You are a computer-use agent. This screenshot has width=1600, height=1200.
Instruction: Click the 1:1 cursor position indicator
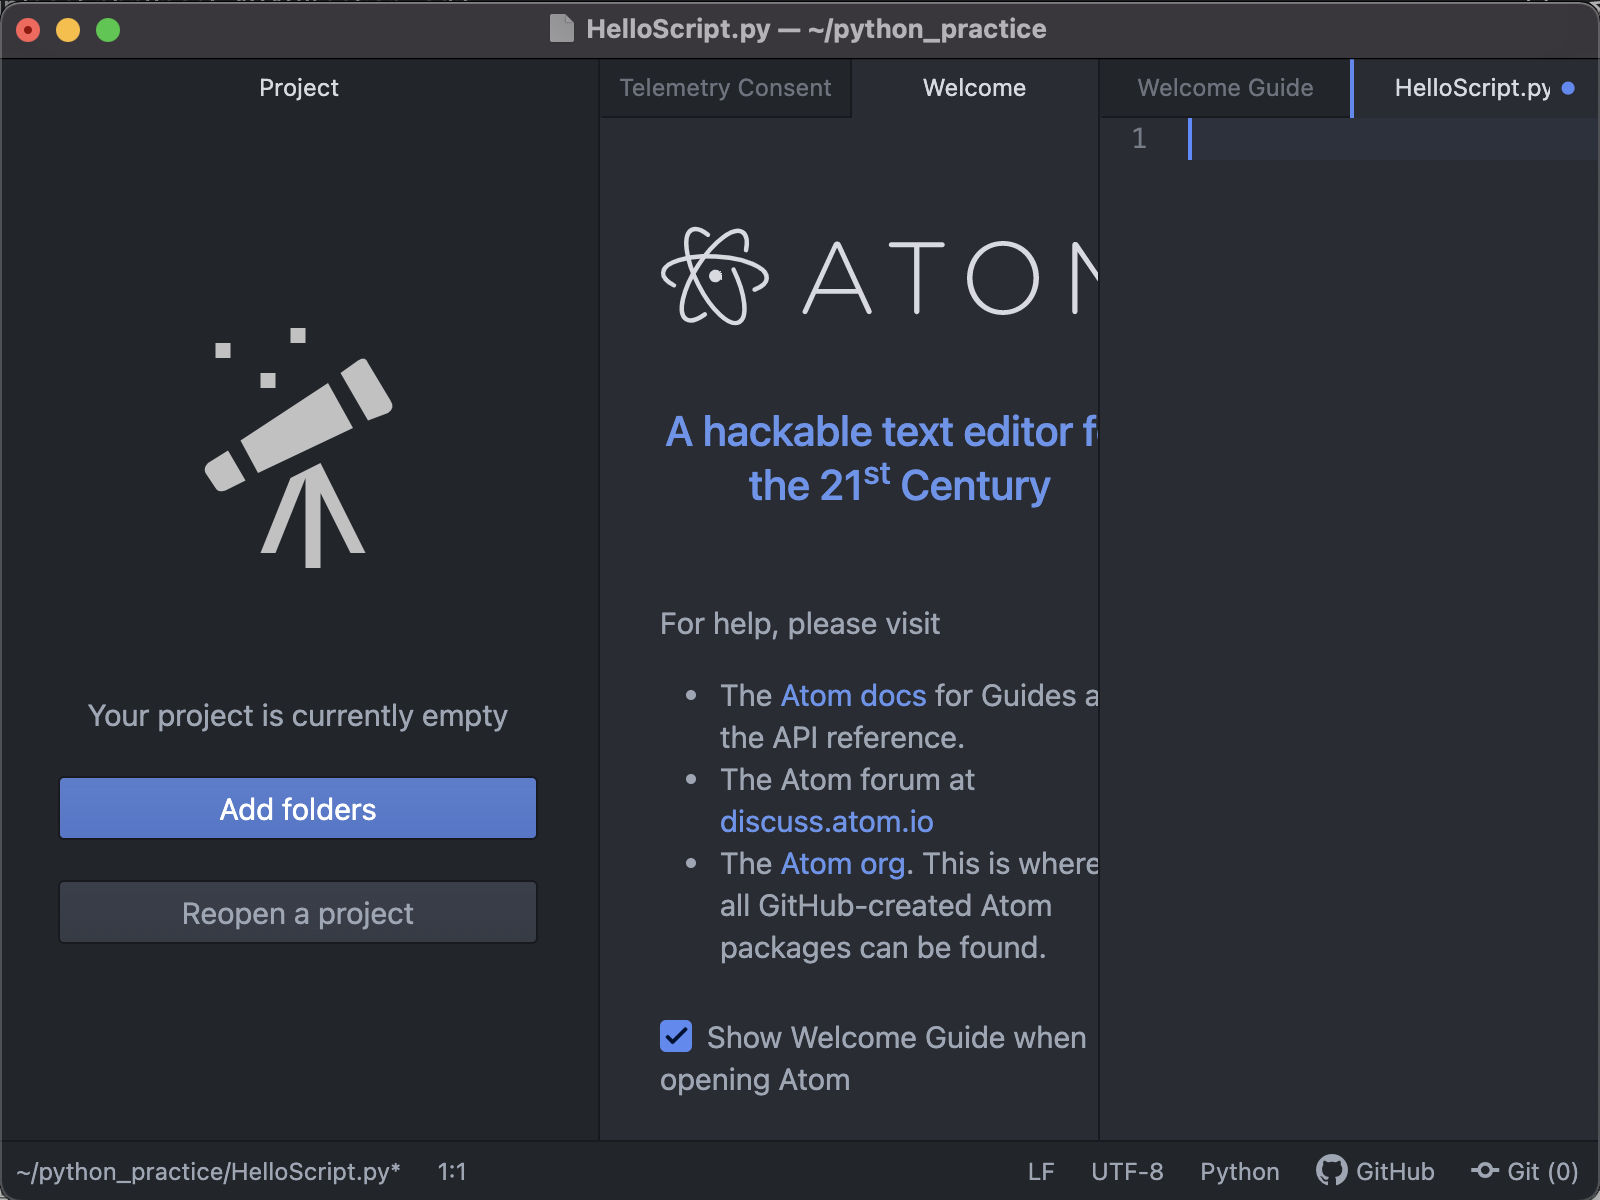(452, 1171)
